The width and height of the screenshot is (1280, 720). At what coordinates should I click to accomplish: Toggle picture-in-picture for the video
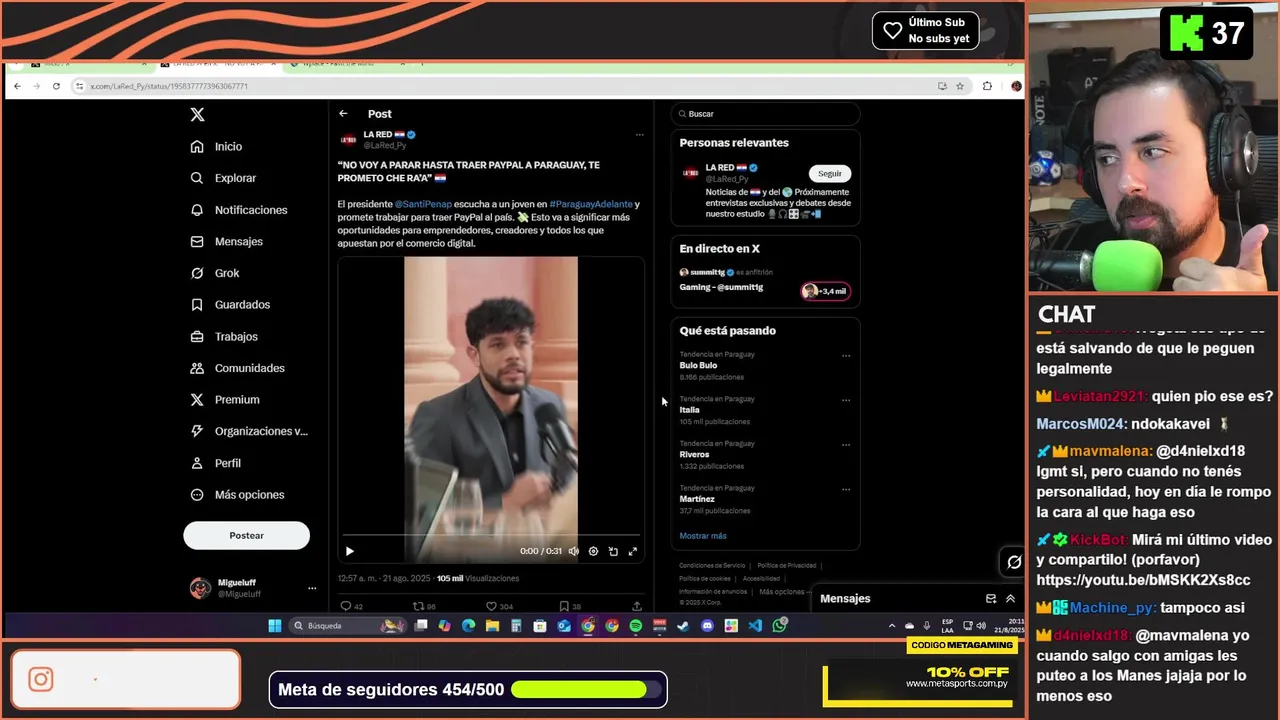pos(613,551)
